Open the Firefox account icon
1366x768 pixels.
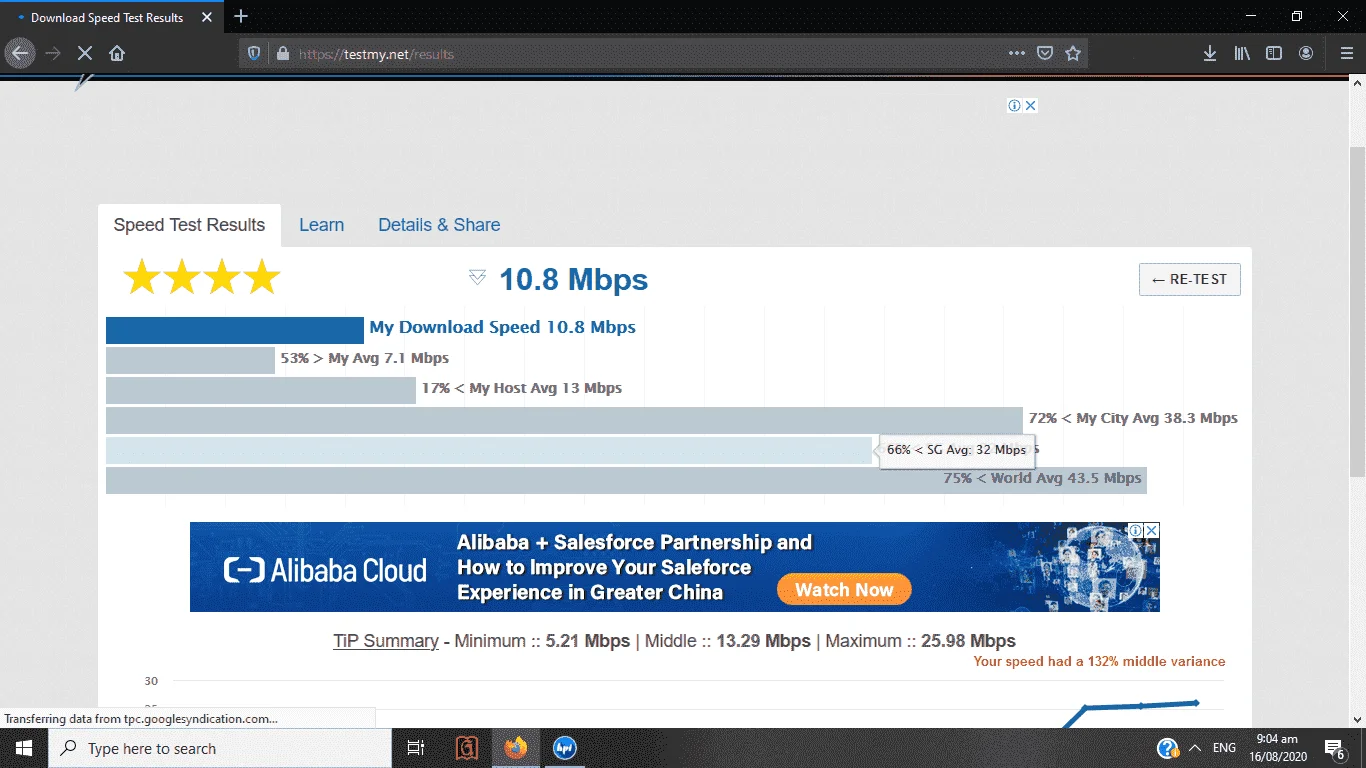click(1306, 53)
